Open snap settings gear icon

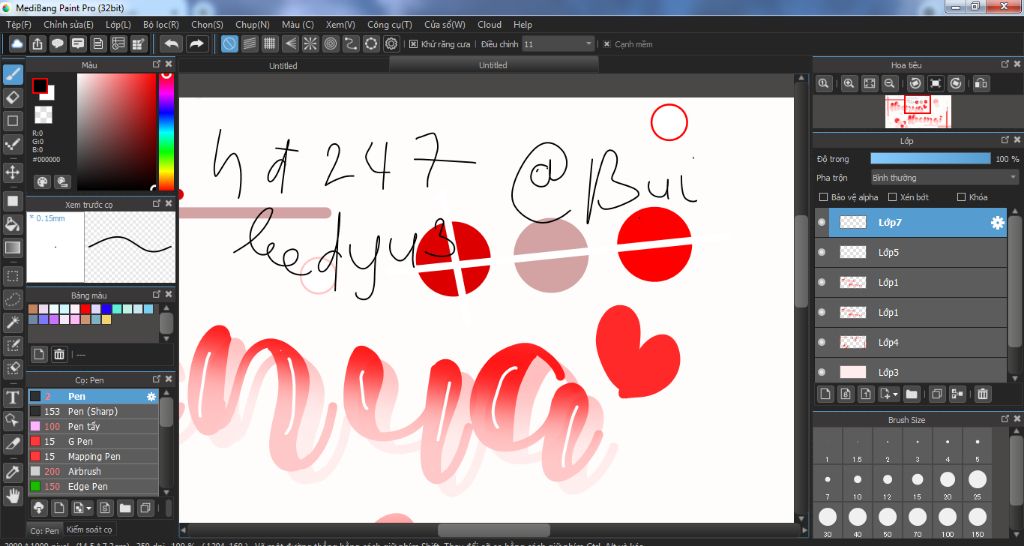pyautogui.click(x=391, y=44)
